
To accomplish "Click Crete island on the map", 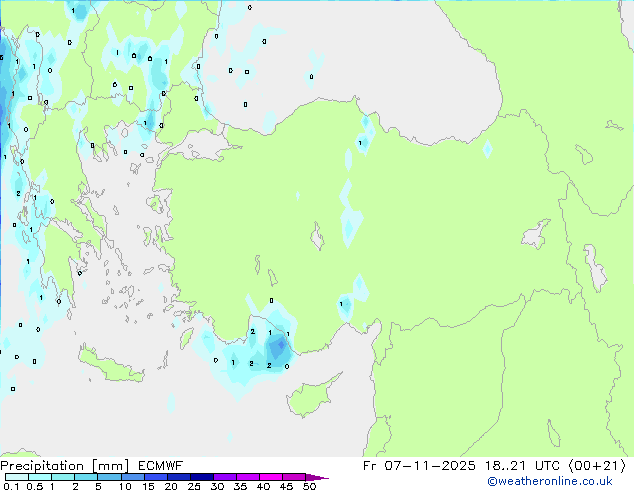I will (111, 366).
